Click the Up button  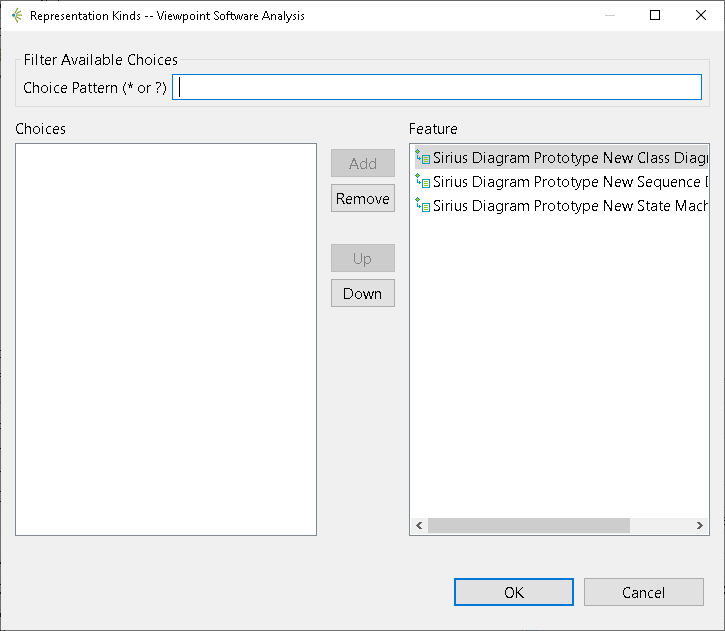tap(363, 258)
